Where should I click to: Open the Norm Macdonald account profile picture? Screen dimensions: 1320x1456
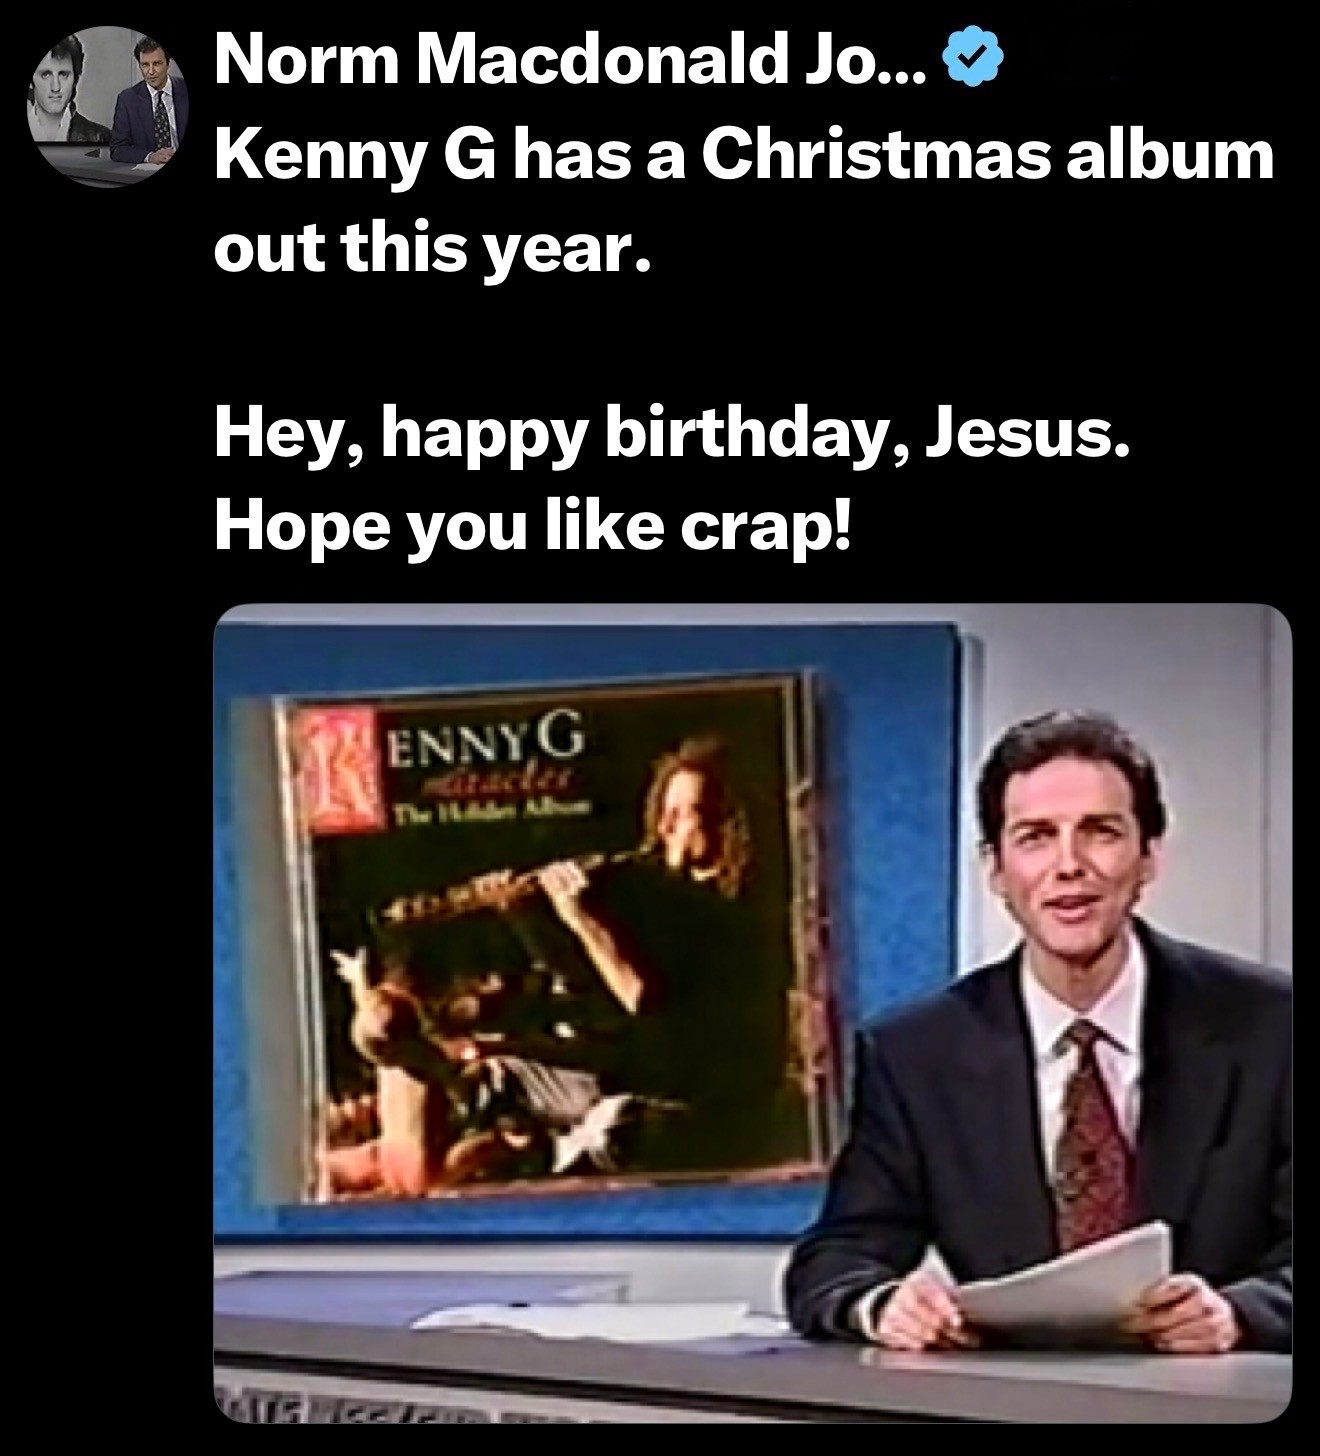(109, 109)
